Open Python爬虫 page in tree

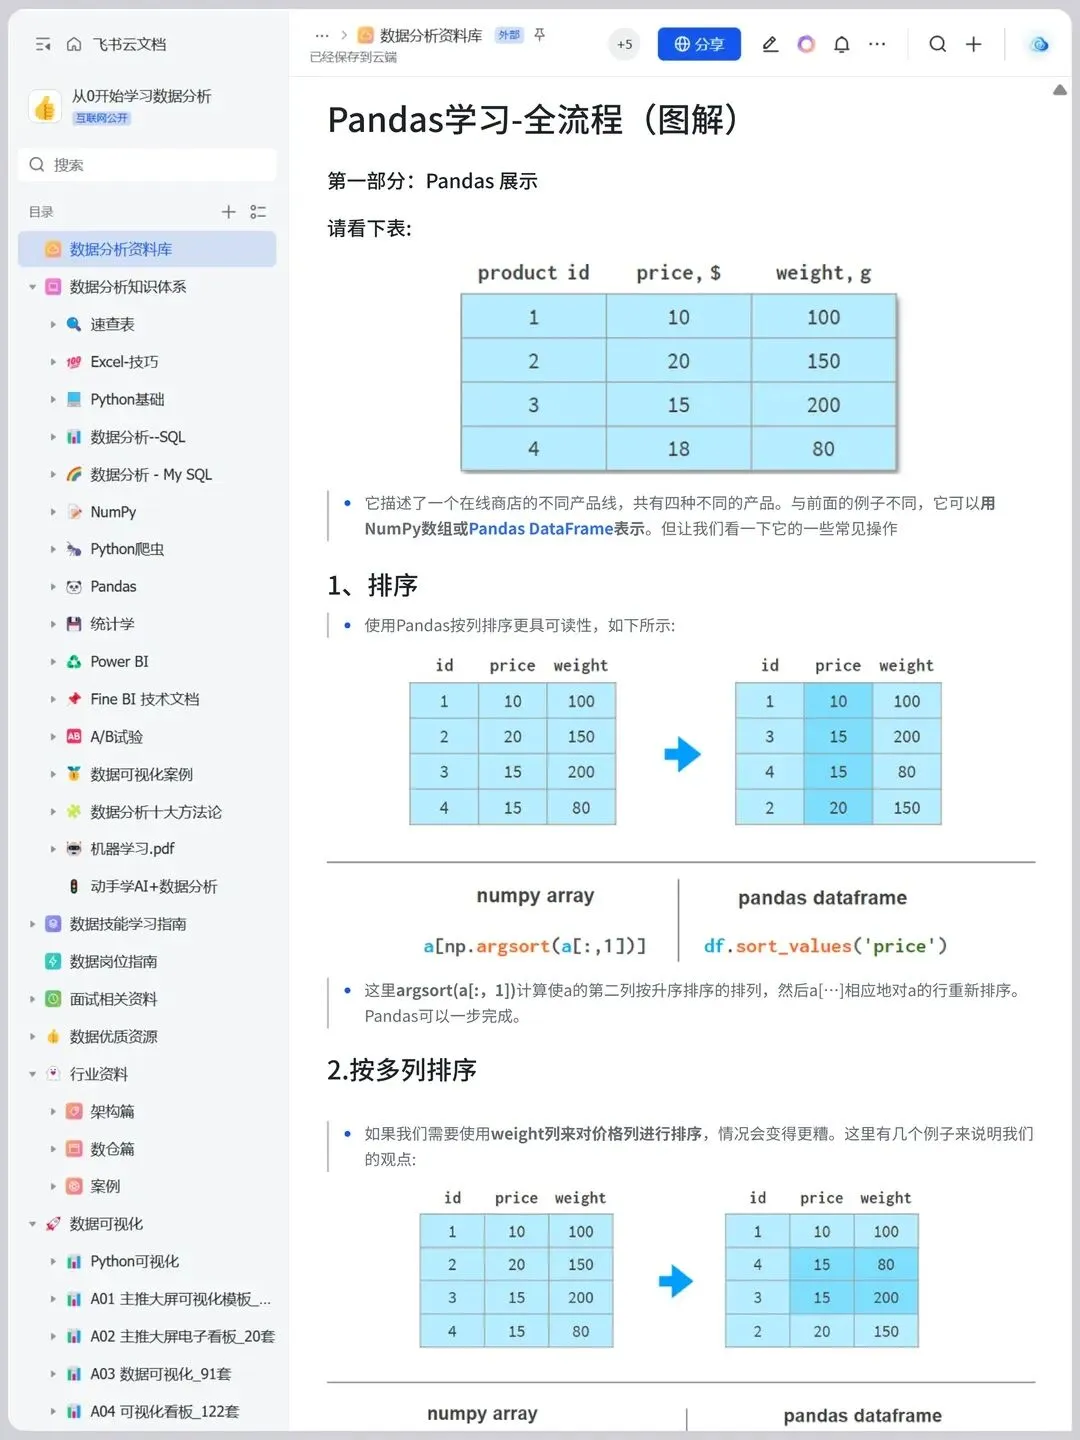[x=127, y=549]
